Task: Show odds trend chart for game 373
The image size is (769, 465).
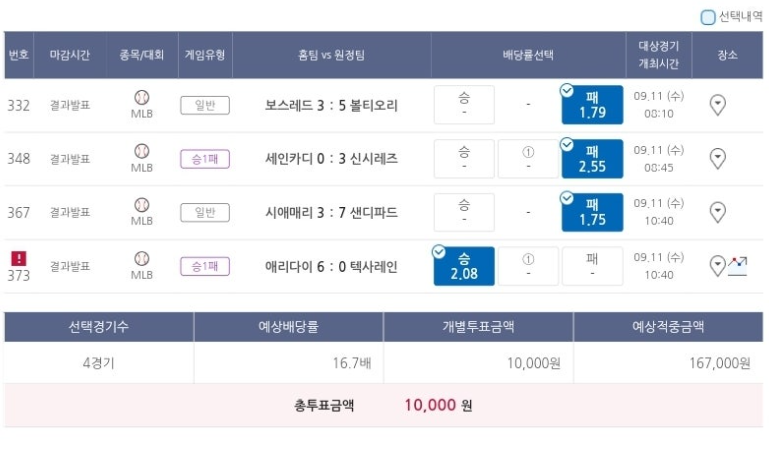Action: 737,266
